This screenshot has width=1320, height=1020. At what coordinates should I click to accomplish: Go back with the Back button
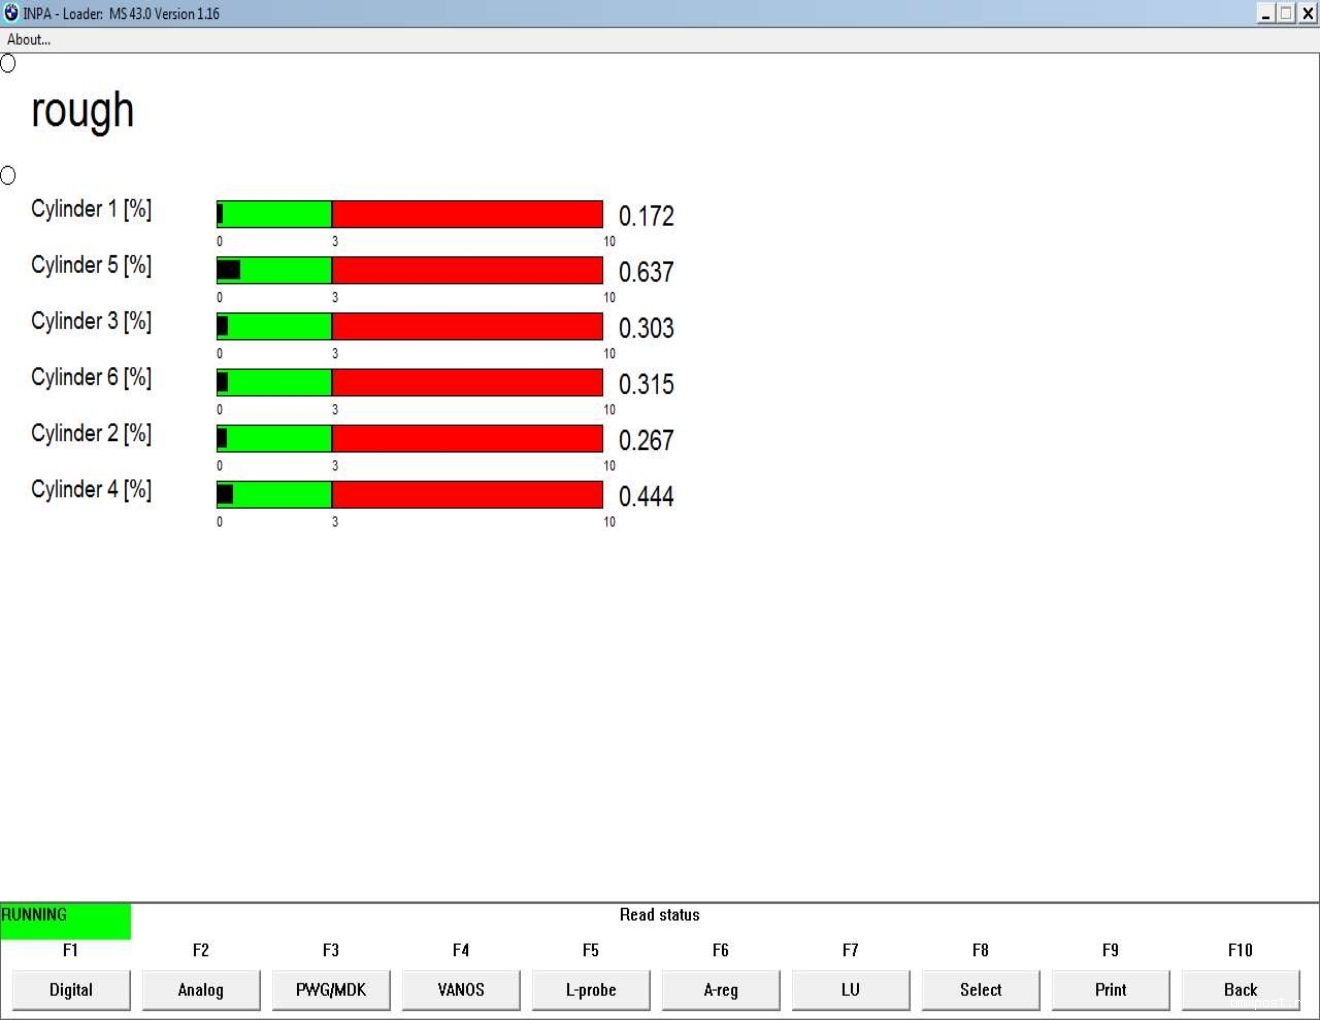(1240, 989)
